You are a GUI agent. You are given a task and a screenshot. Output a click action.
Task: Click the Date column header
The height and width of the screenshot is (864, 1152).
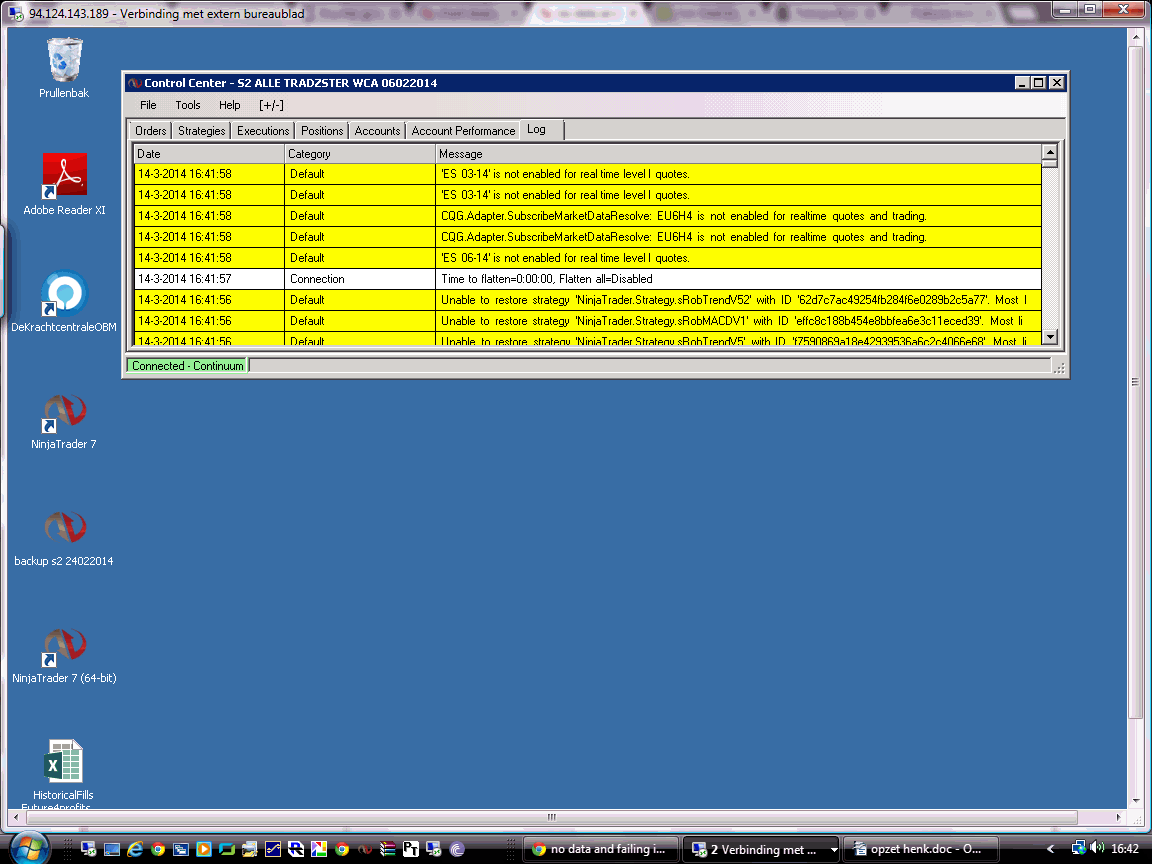point(209,154)
